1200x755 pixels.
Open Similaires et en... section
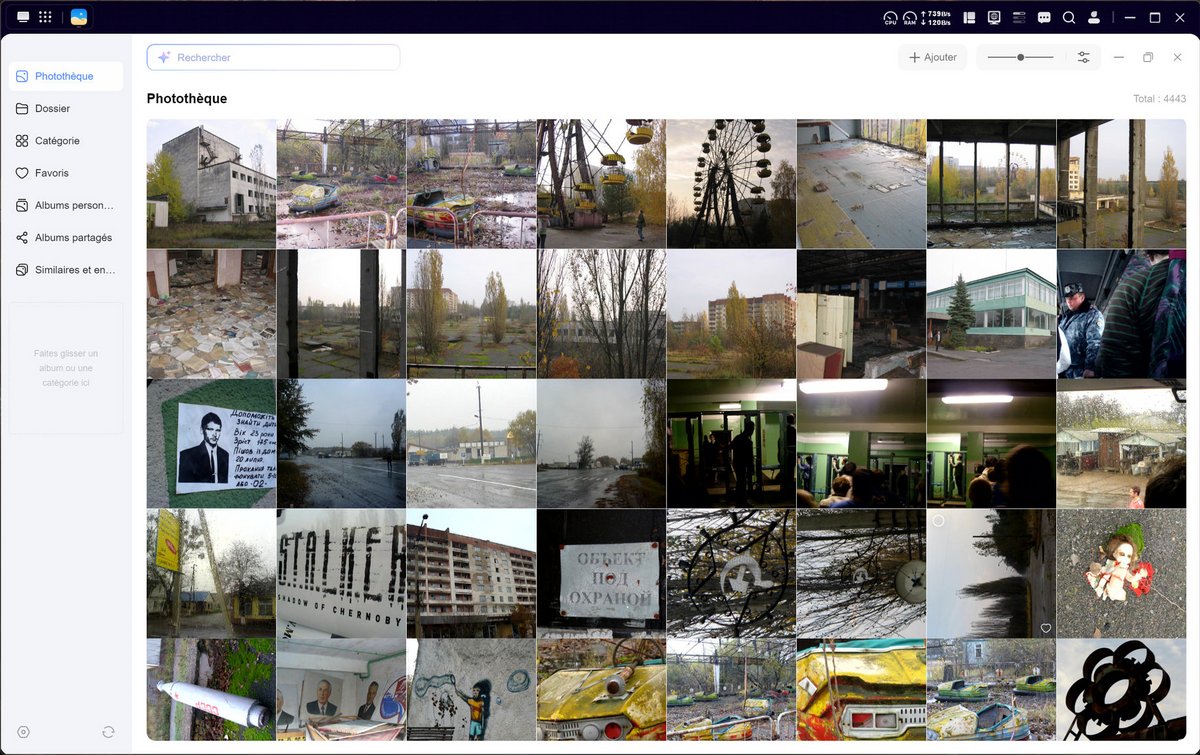66,270
